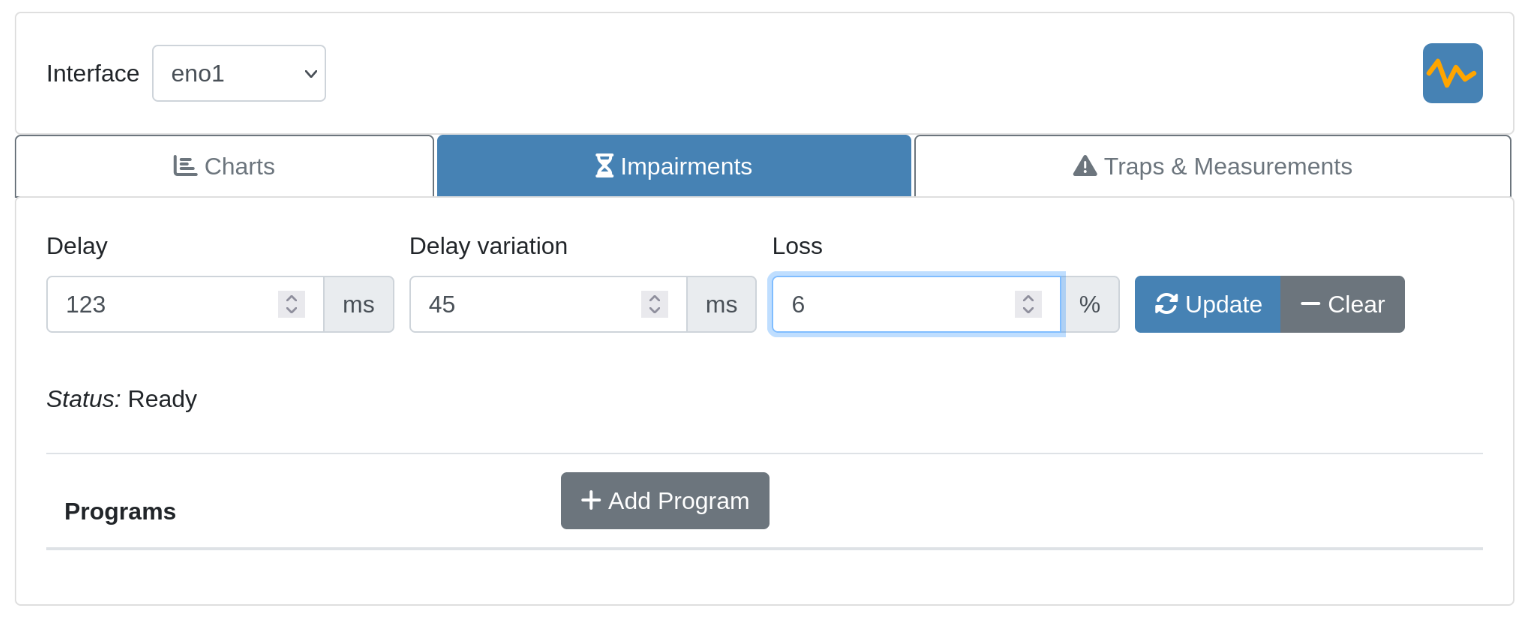The width and height of the screenshot is (1524, 624).
Task: Click the Delay variation spinner arrows
Action: coord(654,304)
